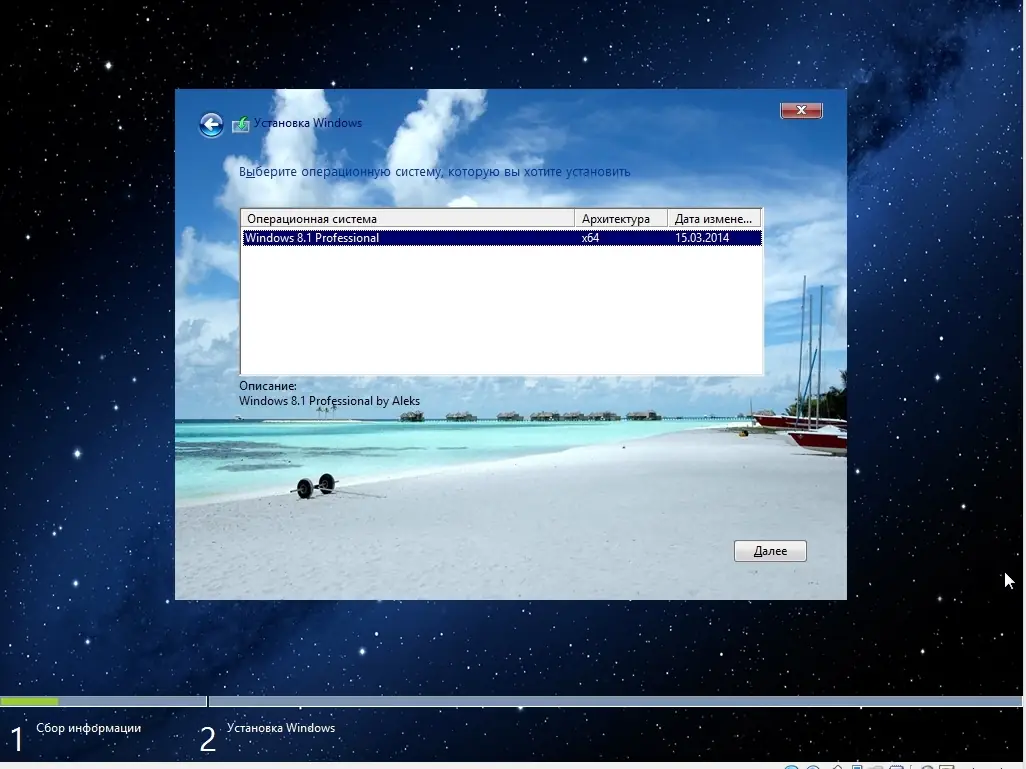Screen dimensions: 1026x769
Task: Click the Операционная система column header
Action: (x=407, y=219)
